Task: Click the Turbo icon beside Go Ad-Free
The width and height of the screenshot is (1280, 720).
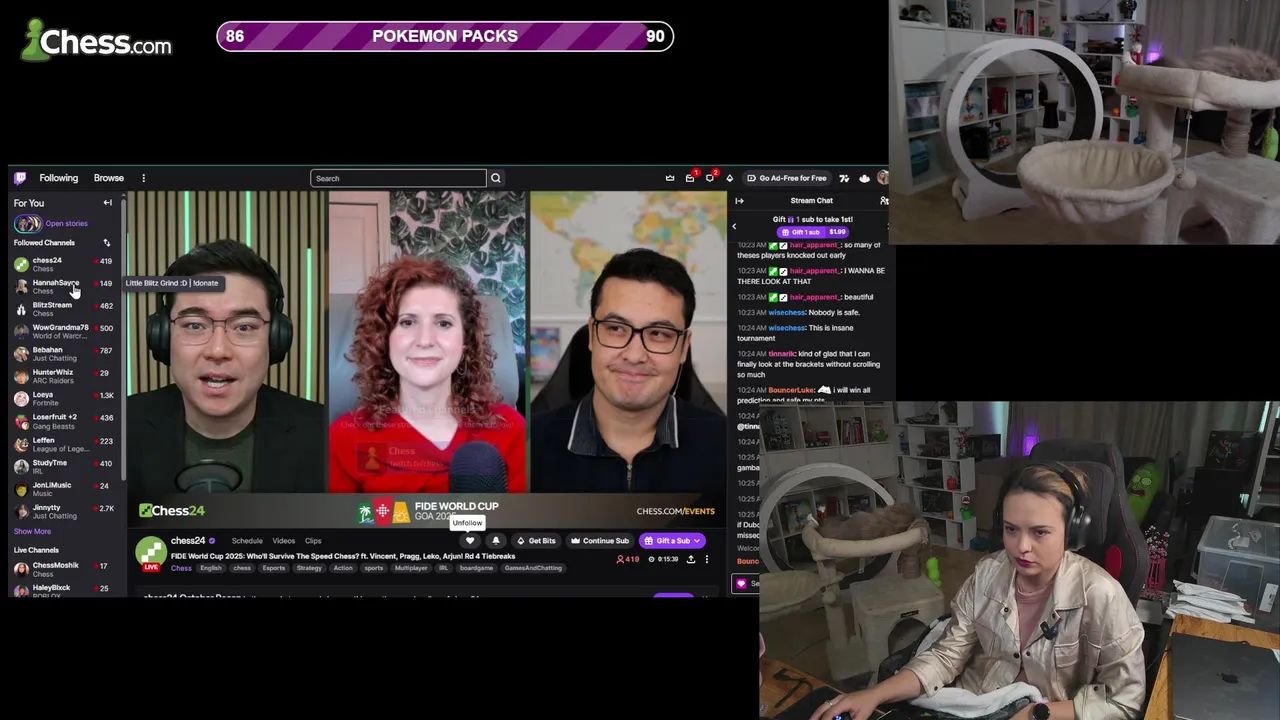Action: (x=844, y=178)
